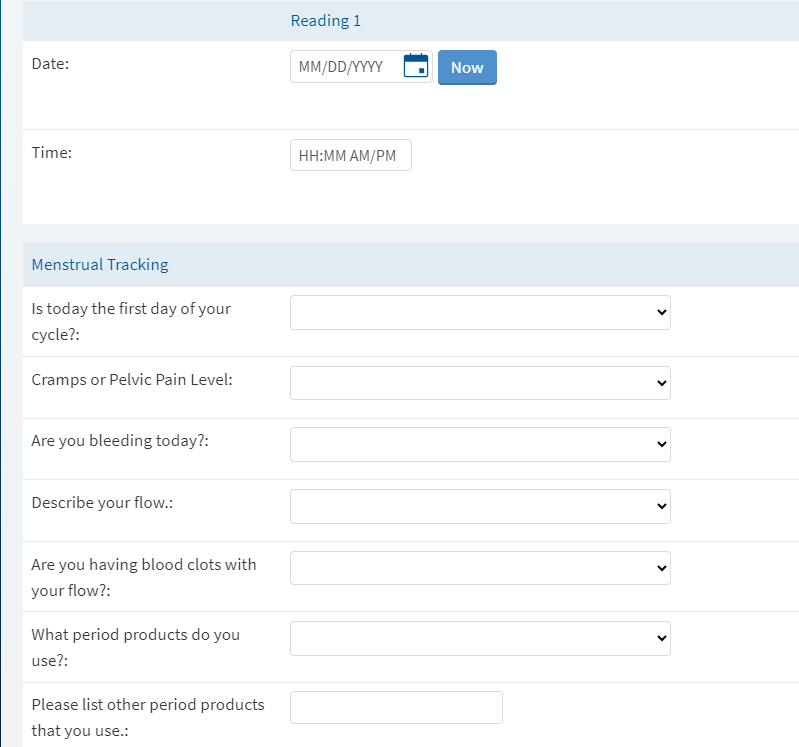This screenshot has height=747, width=799.
Task: Click the other period products text field
Action: (x=396, y=707)
